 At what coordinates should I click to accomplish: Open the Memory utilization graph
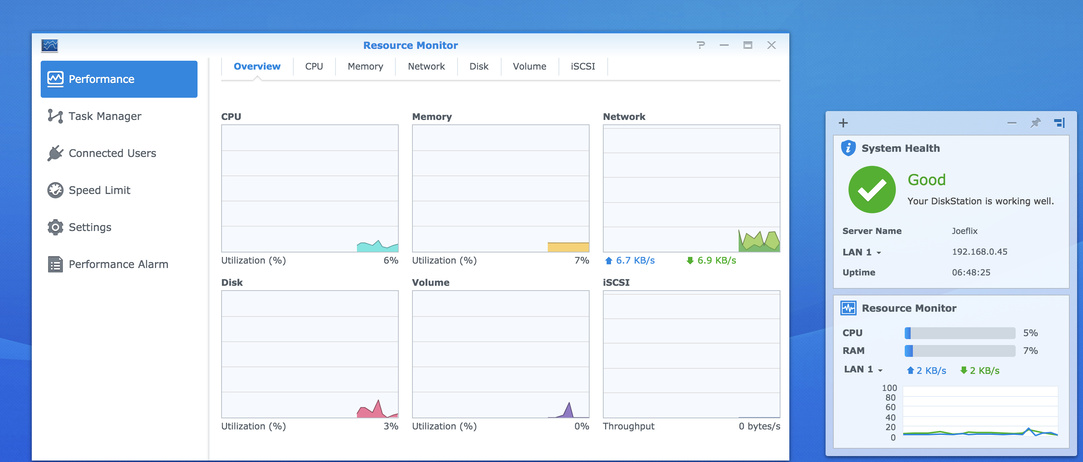(x=501, y=189)
